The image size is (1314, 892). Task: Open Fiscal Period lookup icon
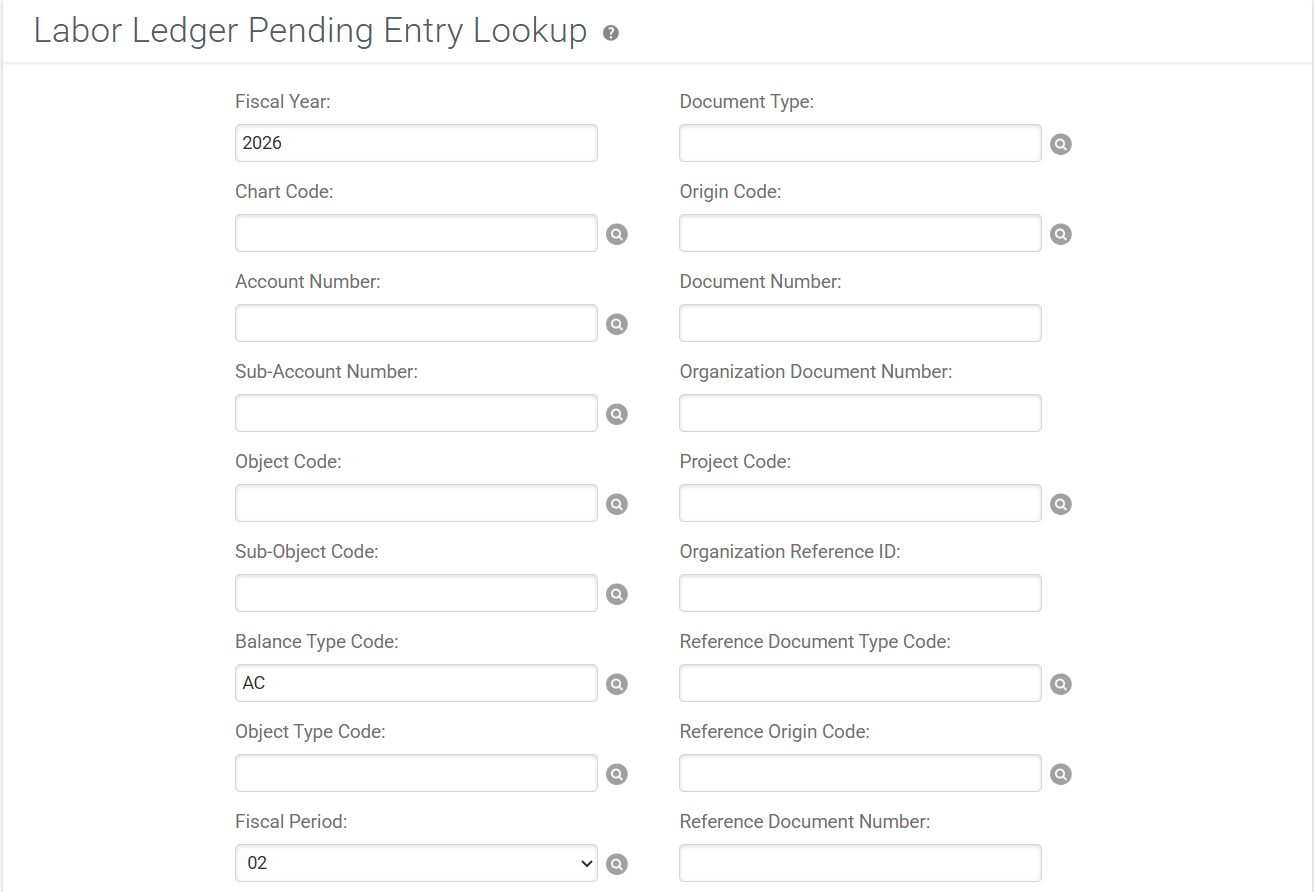pyautogui.click(x=617, y=864)
